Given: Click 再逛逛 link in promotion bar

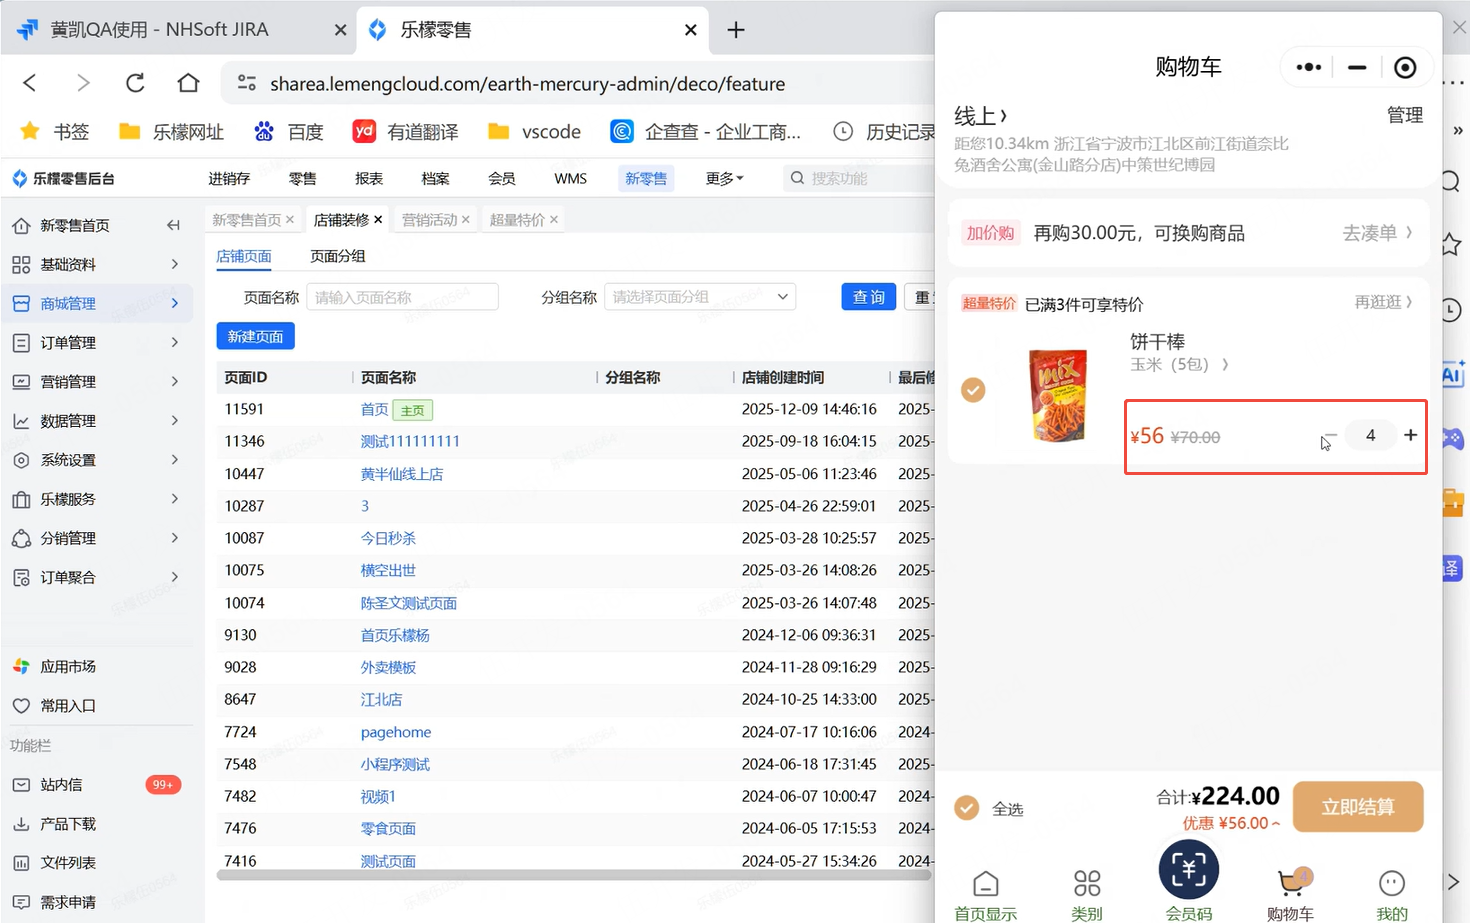Looking at the screenshot, I should pos(1383,302).
